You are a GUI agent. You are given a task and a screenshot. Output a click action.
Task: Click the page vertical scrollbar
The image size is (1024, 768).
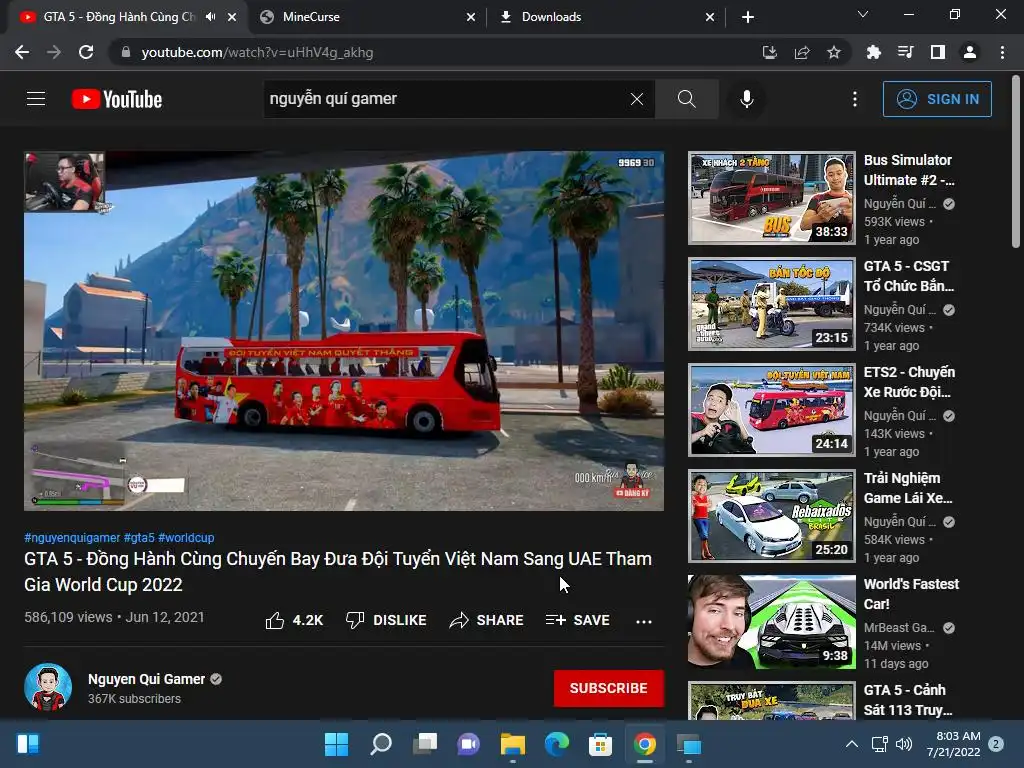[x=1016, y=161]
